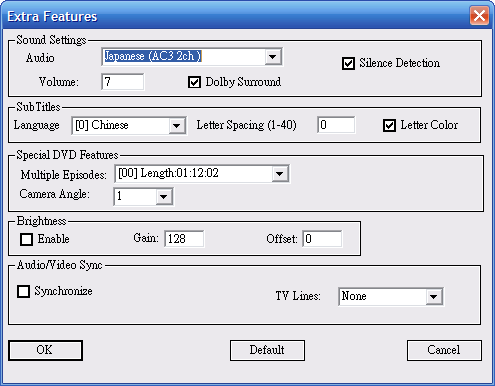Expand the subtitle Language dropdown

(x=177, y=126)
